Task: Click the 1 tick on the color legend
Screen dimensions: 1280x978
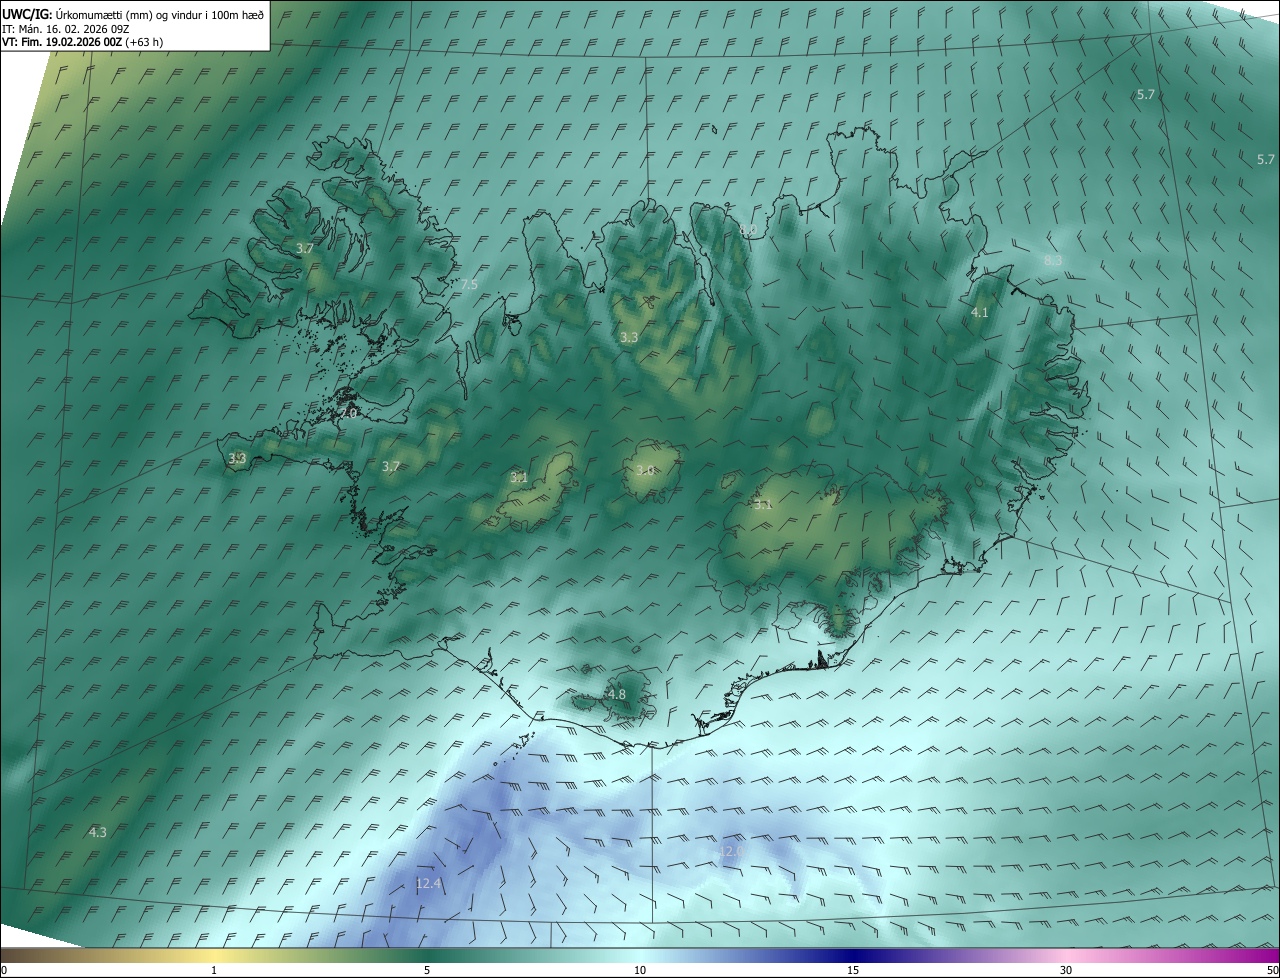Action: 214,970
